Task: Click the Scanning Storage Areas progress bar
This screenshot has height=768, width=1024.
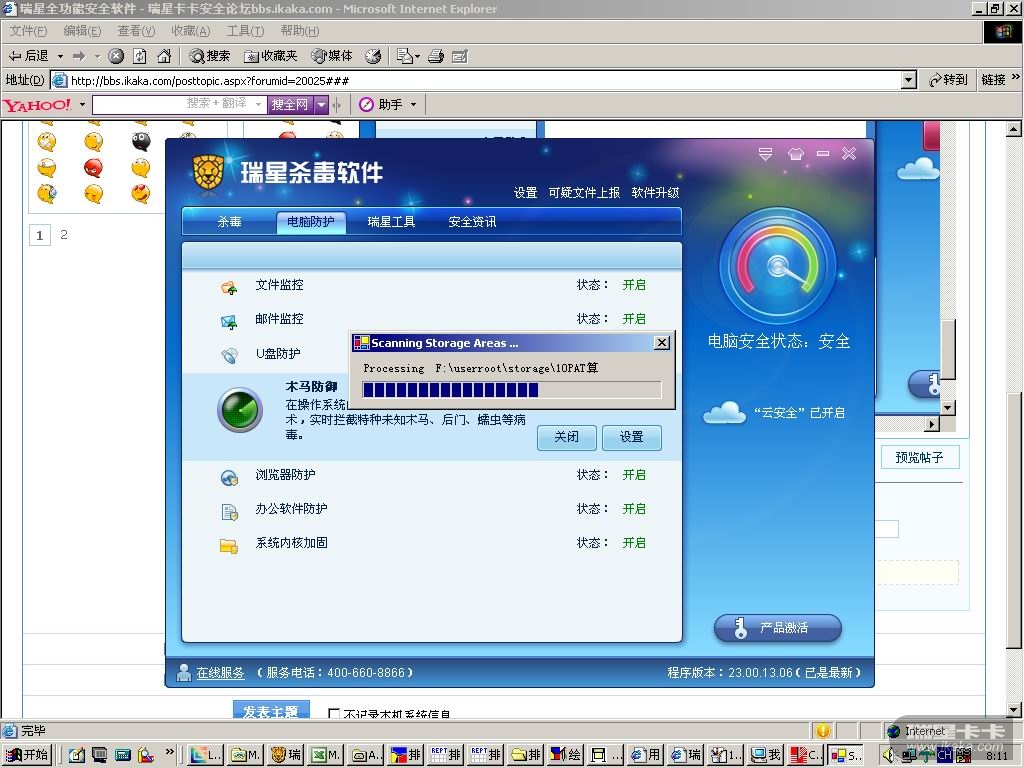Action: (512, 390)
